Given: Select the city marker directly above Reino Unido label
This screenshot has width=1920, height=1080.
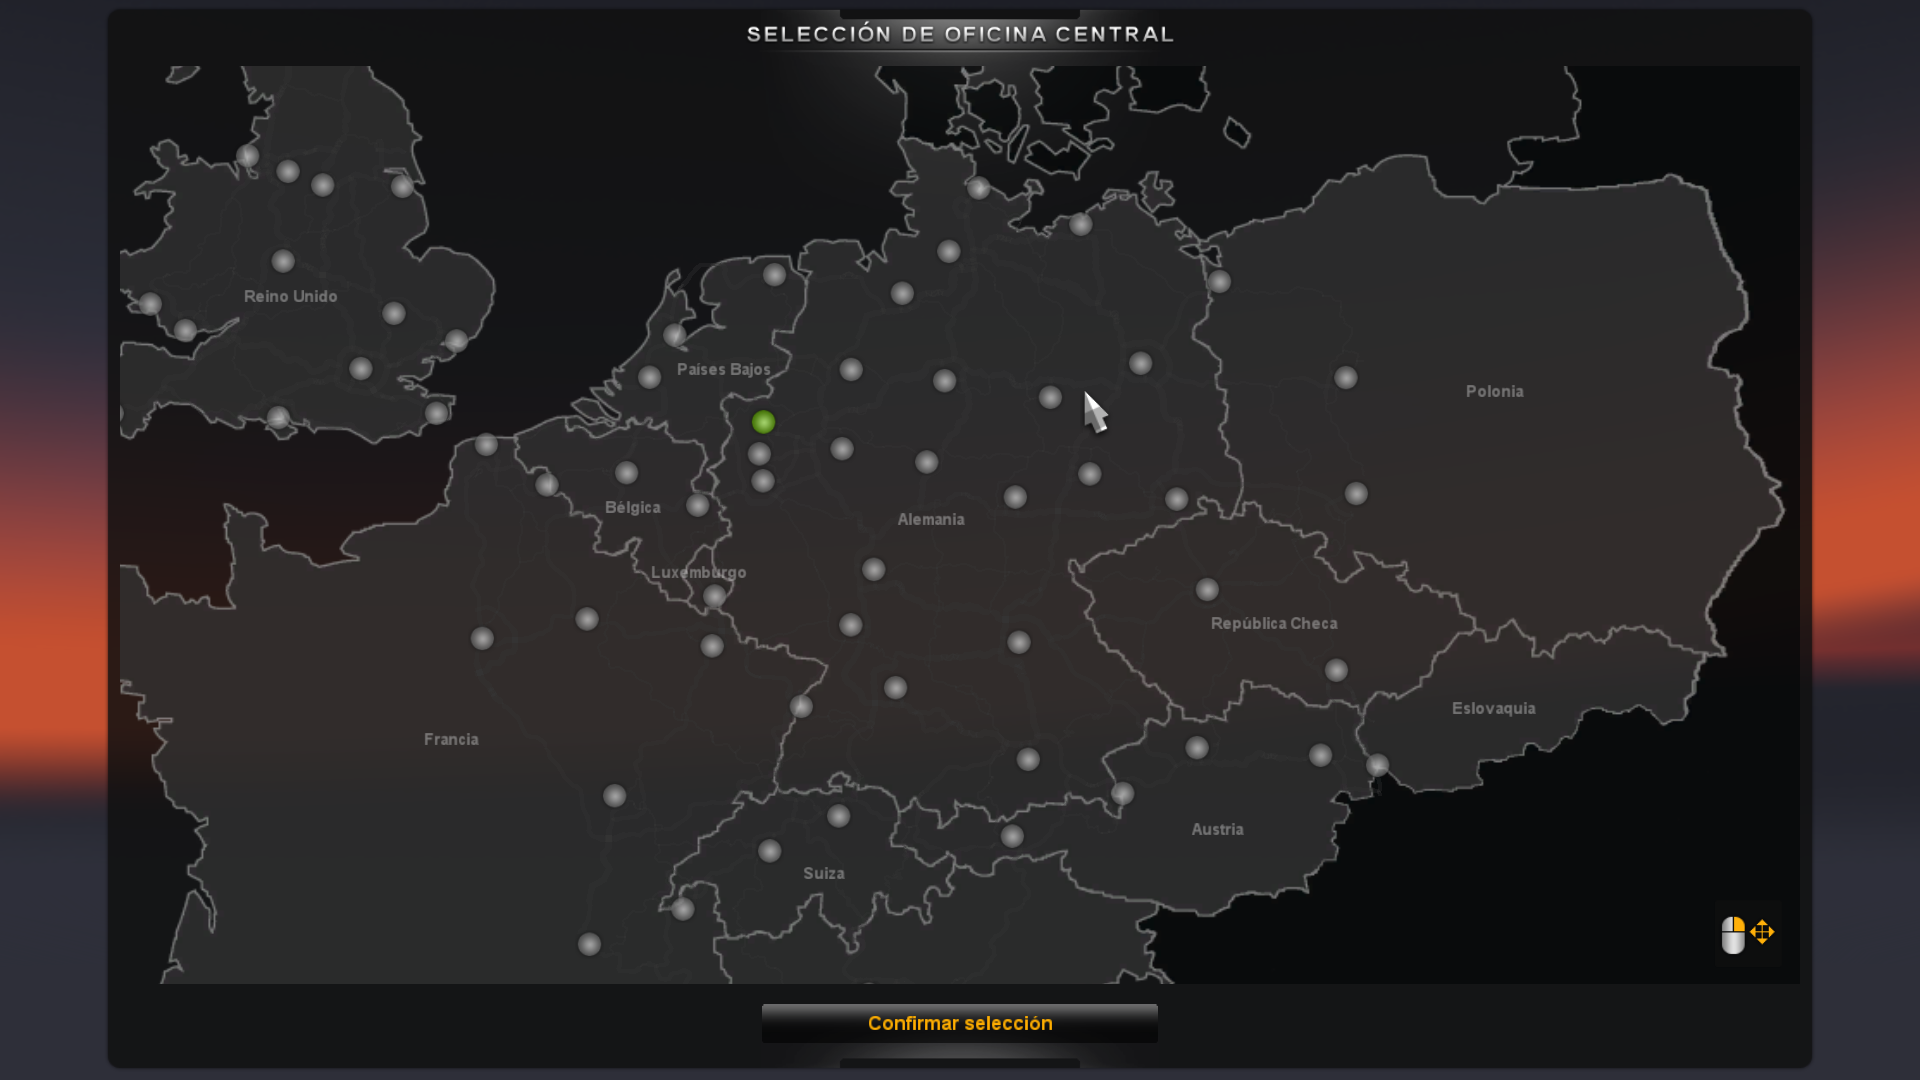Looking at the screenshot, I should point(283,261).
